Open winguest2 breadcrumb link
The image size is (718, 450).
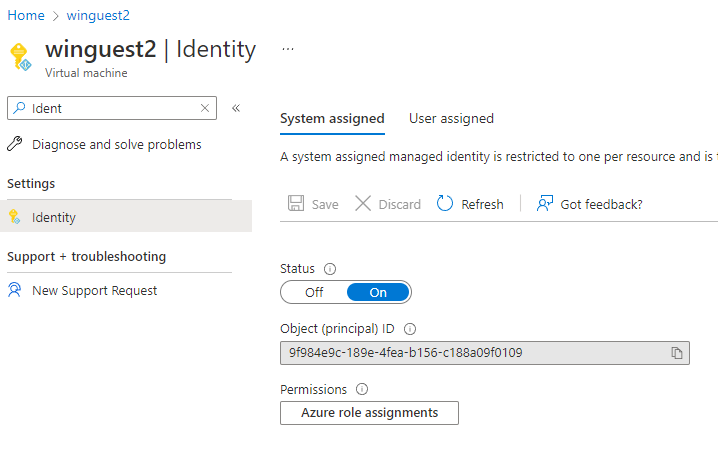[x=98, y=16]
